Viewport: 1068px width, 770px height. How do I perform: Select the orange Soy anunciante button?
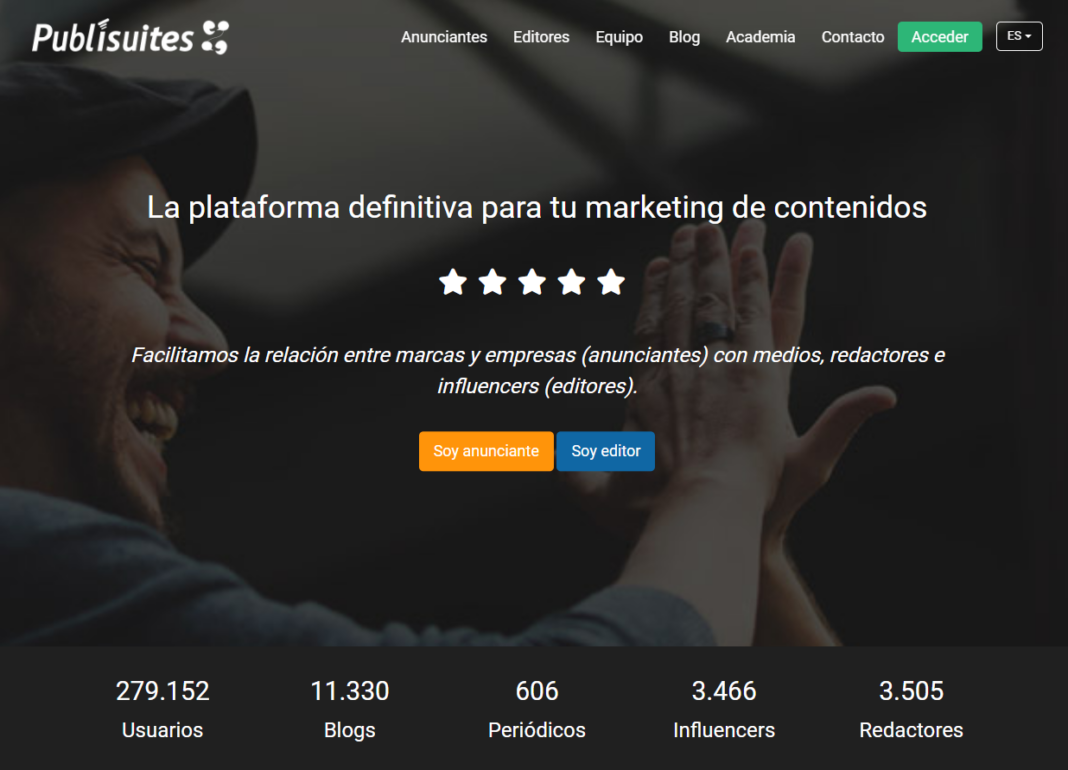(x=486, y=451)
